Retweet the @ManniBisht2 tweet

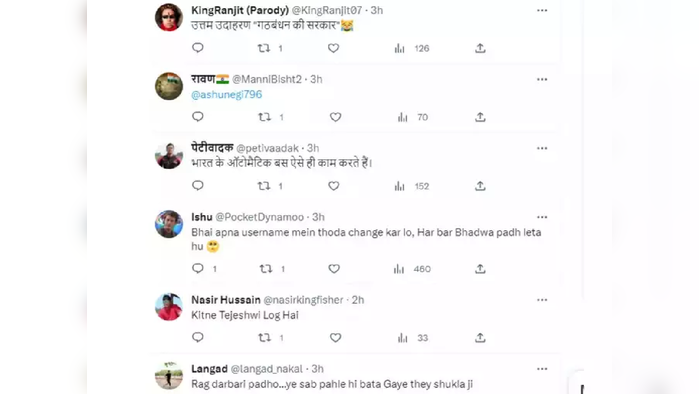264,117
